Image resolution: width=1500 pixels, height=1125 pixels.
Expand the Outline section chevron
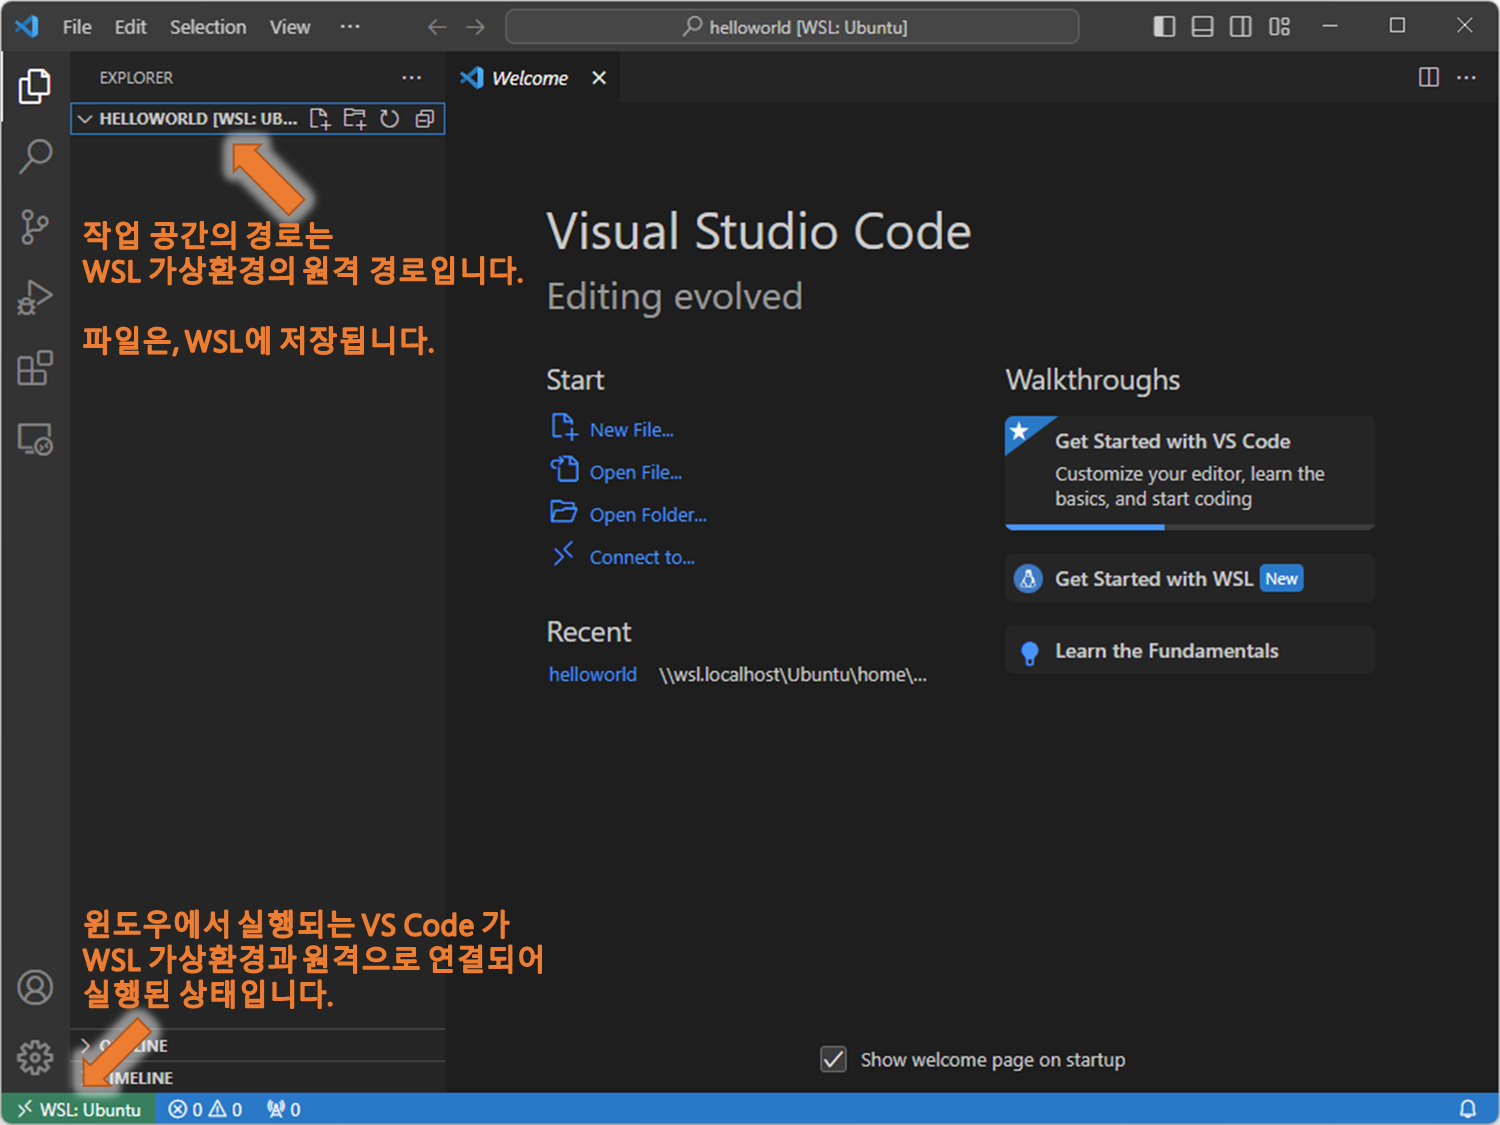tap(85, 1045)
